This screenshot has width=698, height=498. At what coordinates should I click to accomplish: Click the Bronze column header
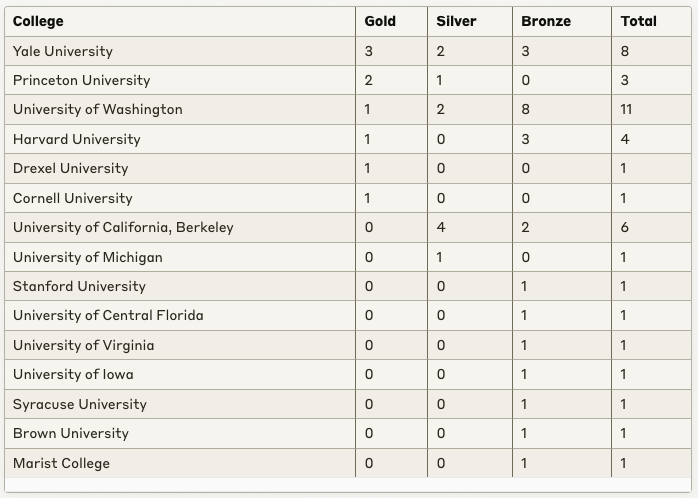pos(562,21)
